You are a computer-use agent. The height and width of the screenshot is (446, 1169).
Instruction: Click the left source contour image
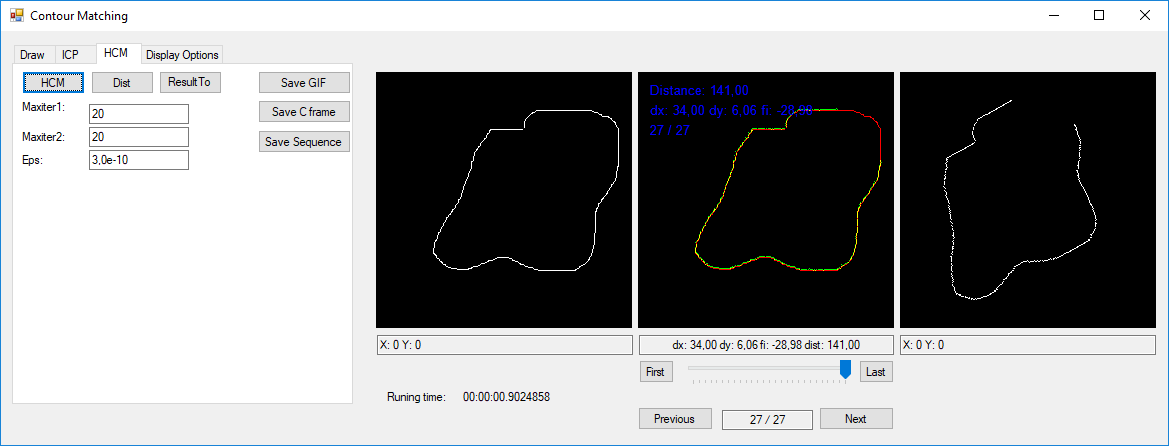tap(503, 199)
